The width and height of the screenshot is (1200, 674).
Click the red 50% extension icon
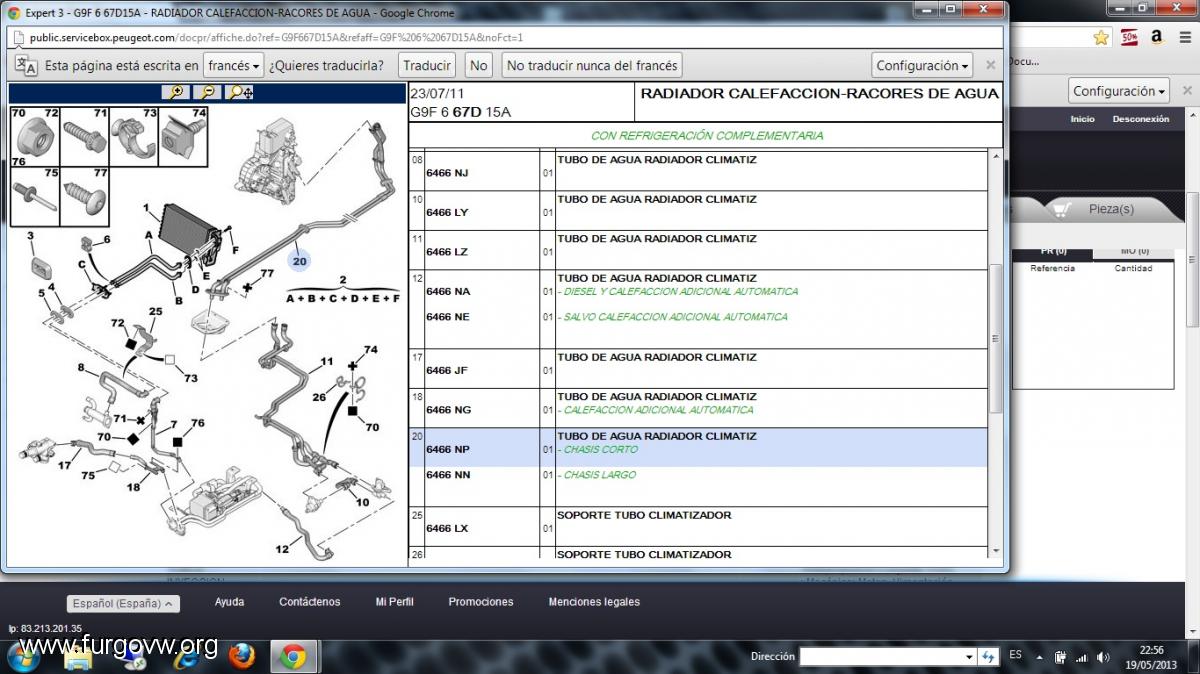[1130, 37]
